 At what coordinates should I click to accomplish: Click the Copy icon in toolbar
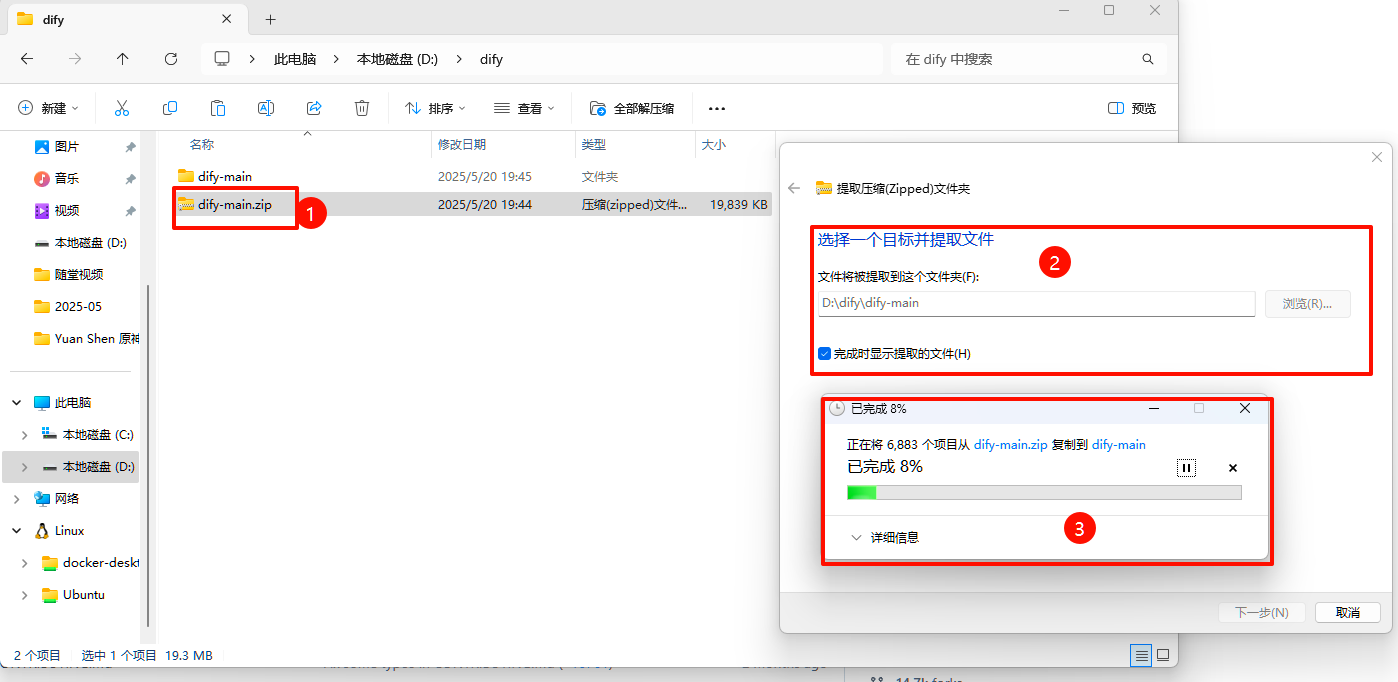(170, 108)
